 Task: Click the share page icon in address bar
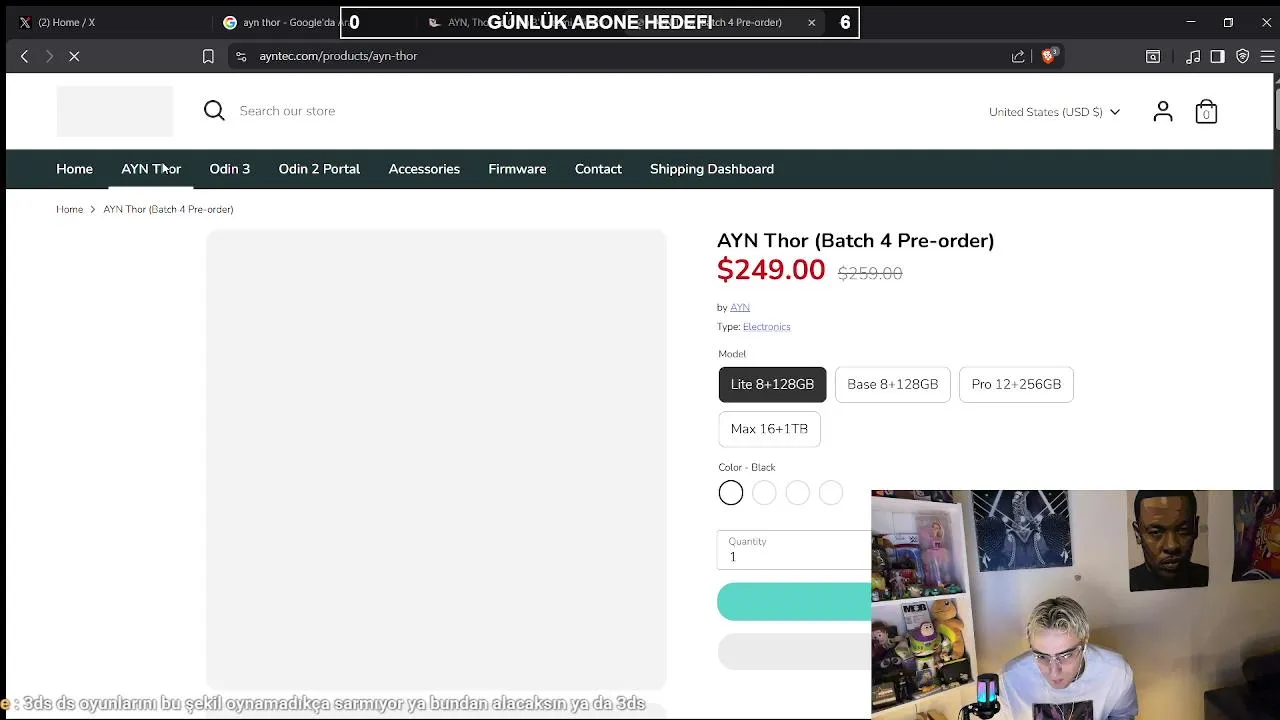(x=1018, y=56)
